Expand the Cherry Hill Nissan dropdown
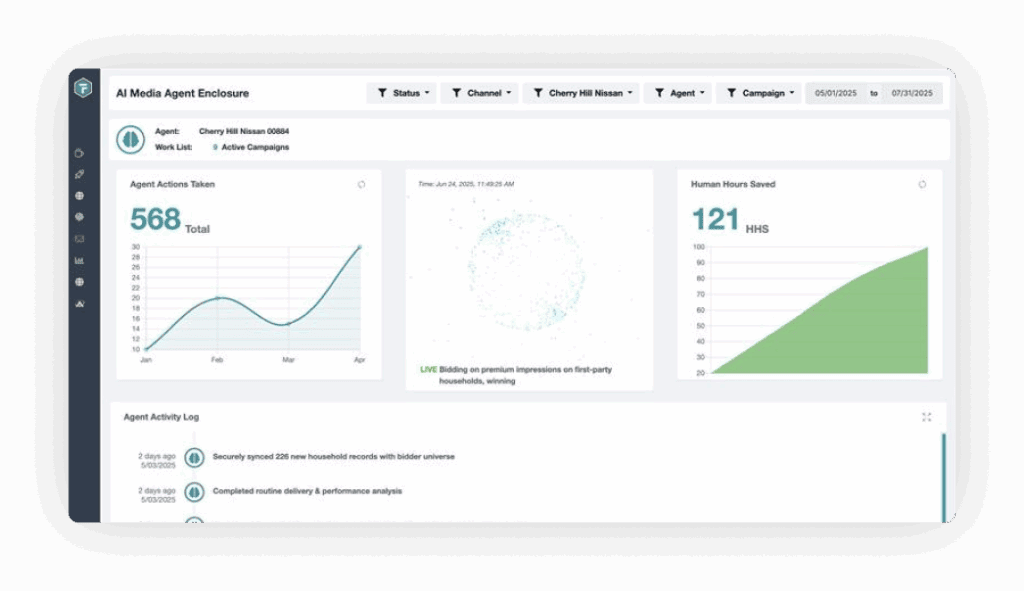 581,93
